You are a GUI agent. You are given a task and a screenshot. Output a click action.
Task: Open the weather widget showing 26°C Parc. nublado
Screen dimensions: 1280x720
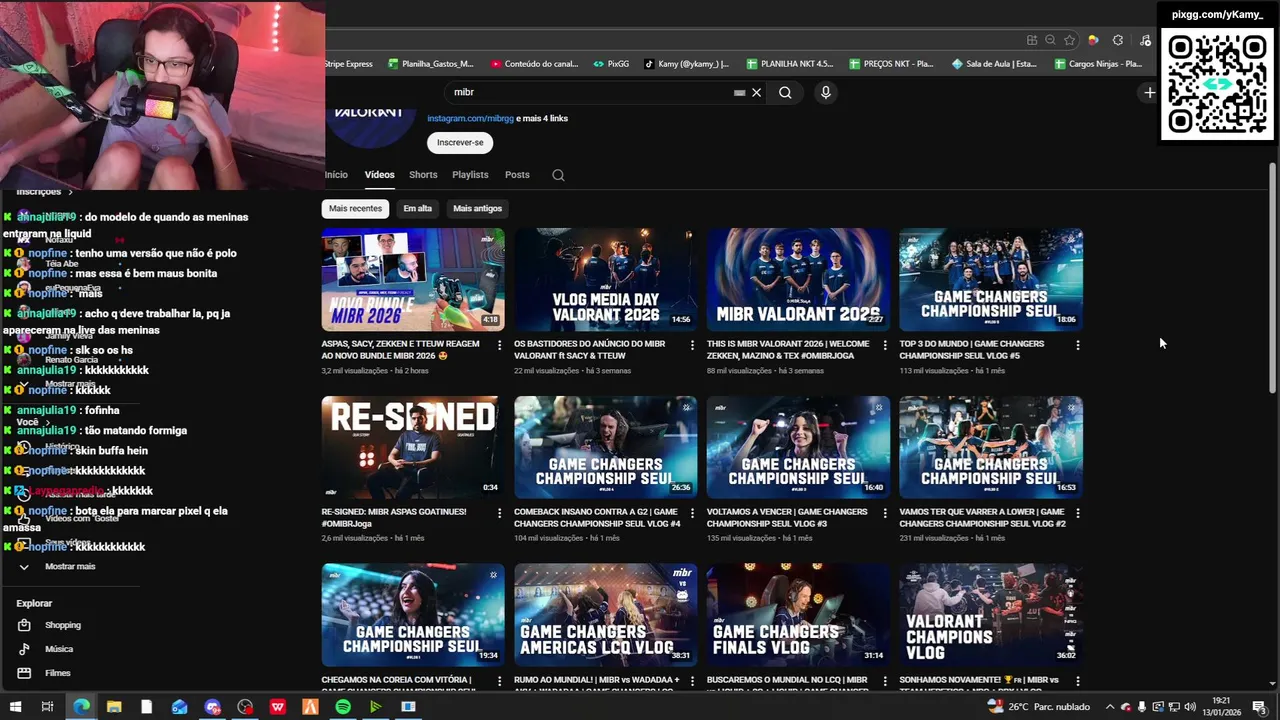[x=1038, y=707]
